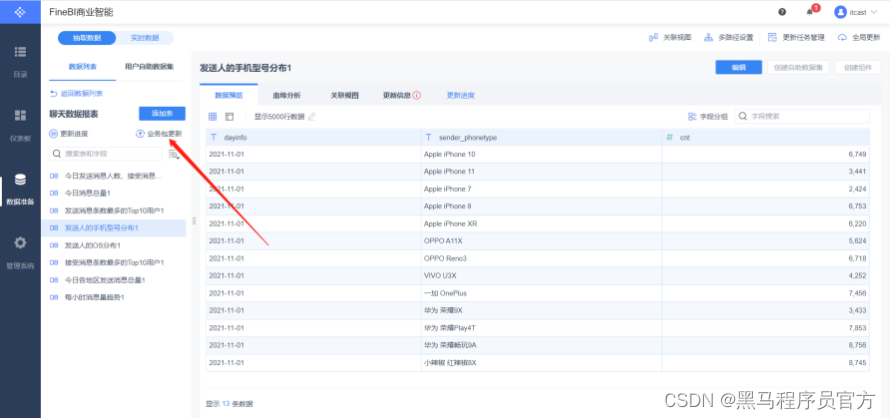Click 业务包更新 link
The width and height of the screenshot is (891, 419).
[x=159, y=134]
